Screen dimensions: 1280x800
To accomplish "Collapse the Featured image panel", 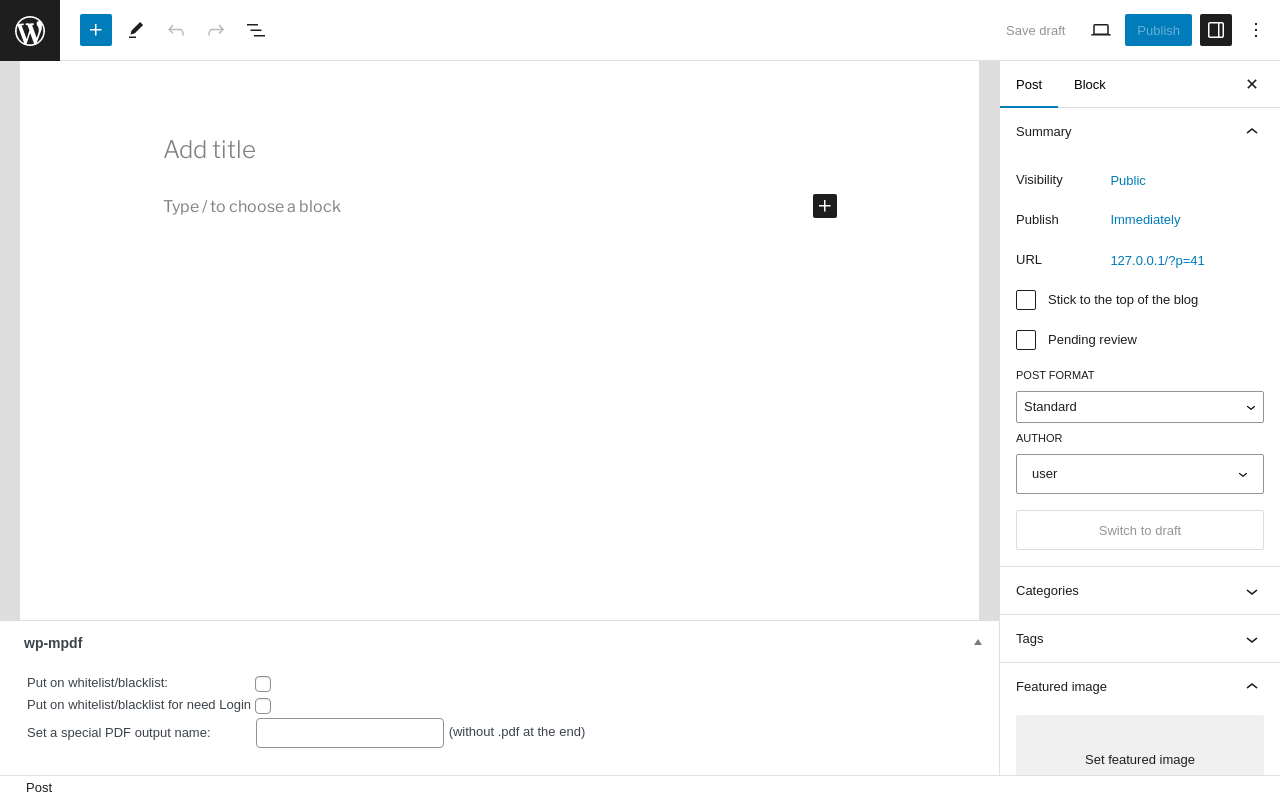I will pyautogui.click(x=1140, y=687).
